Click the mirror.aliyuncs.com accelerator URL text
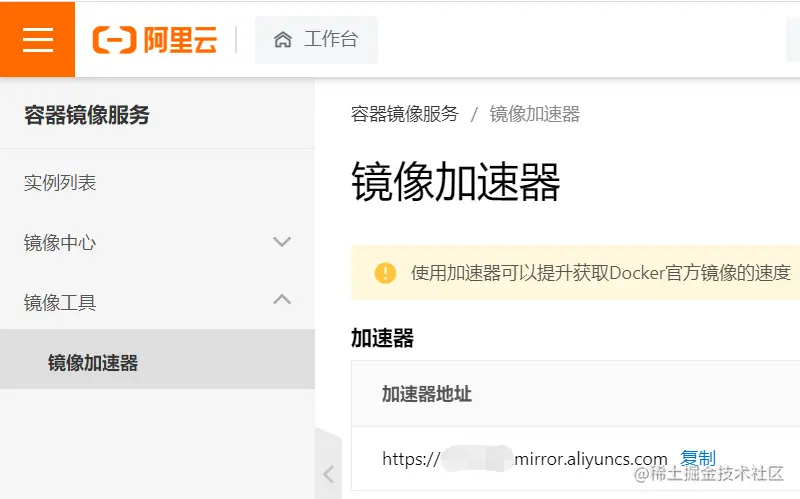Viewport: 800px width, 499px height. click(524, 459)
